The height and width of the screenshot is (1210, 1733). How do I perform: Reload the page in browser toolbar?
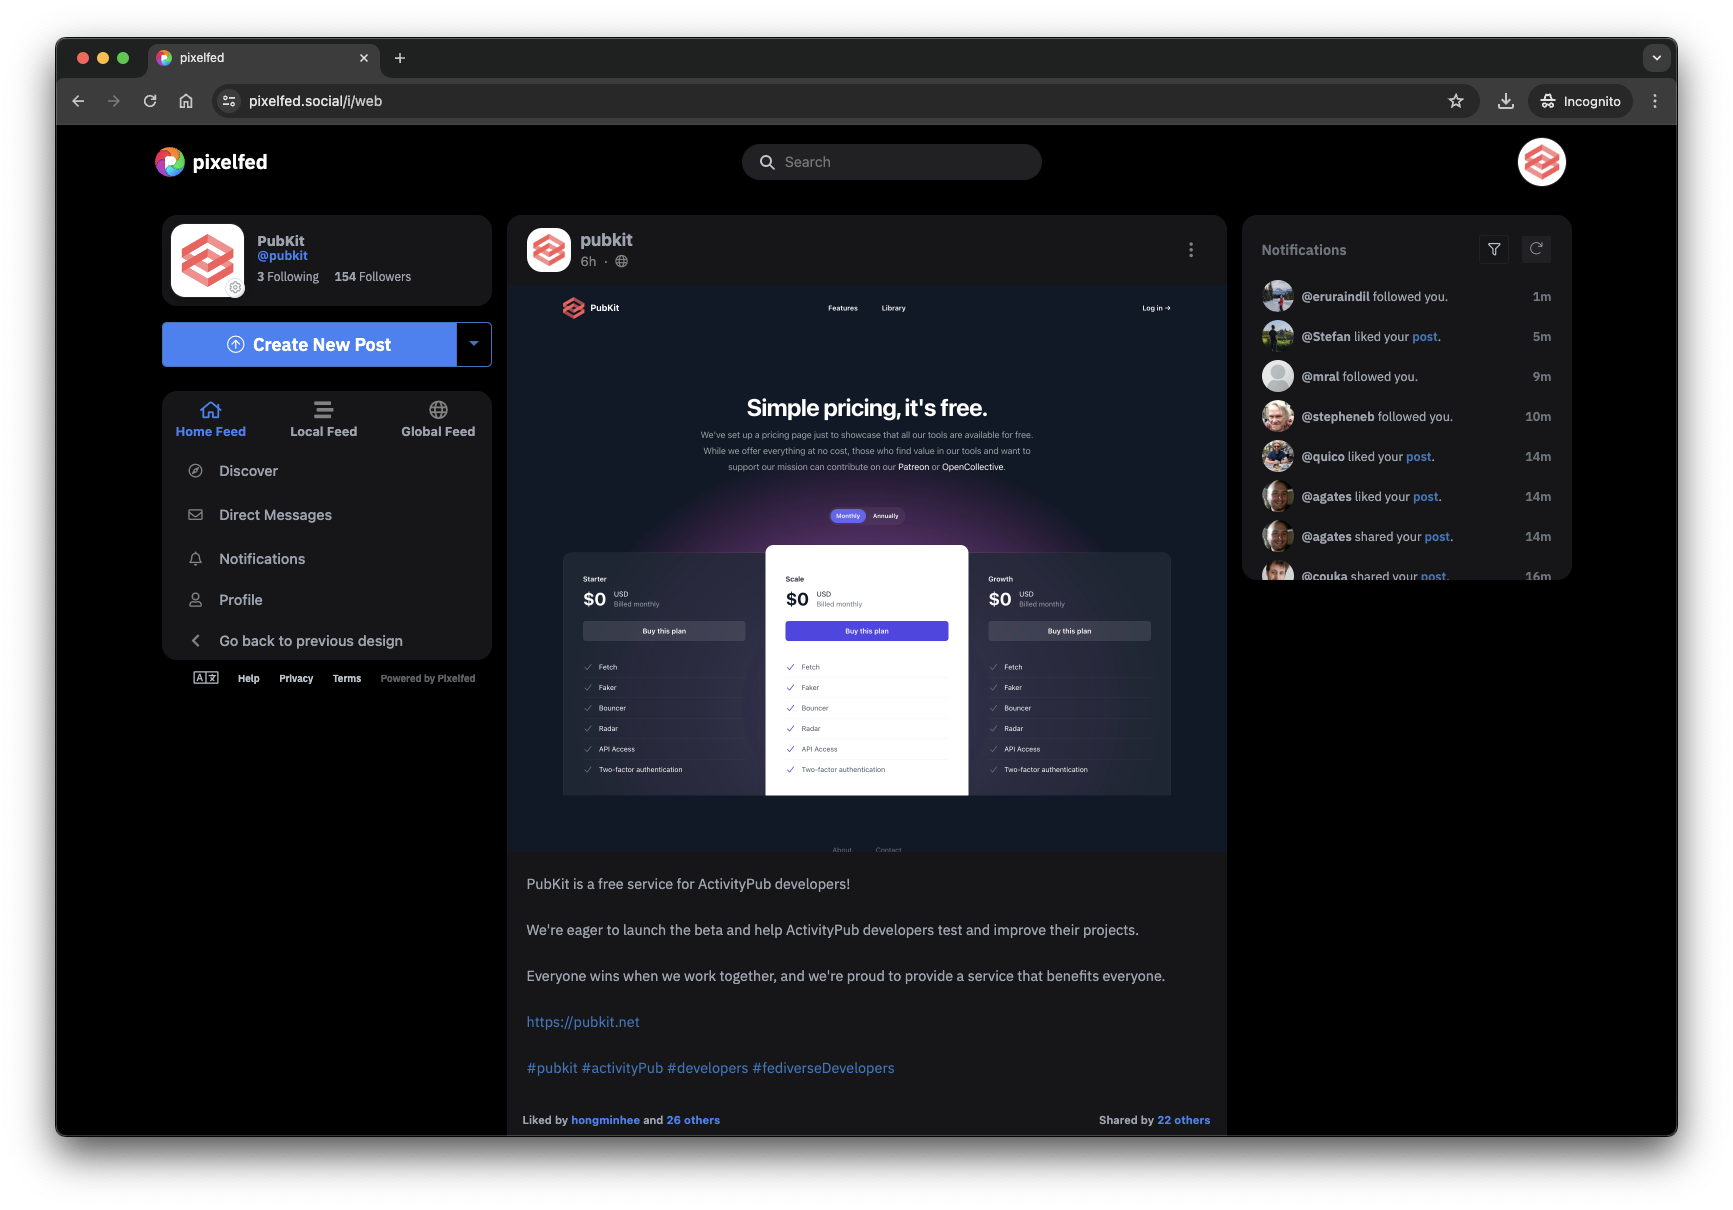[x=150, y=101]
